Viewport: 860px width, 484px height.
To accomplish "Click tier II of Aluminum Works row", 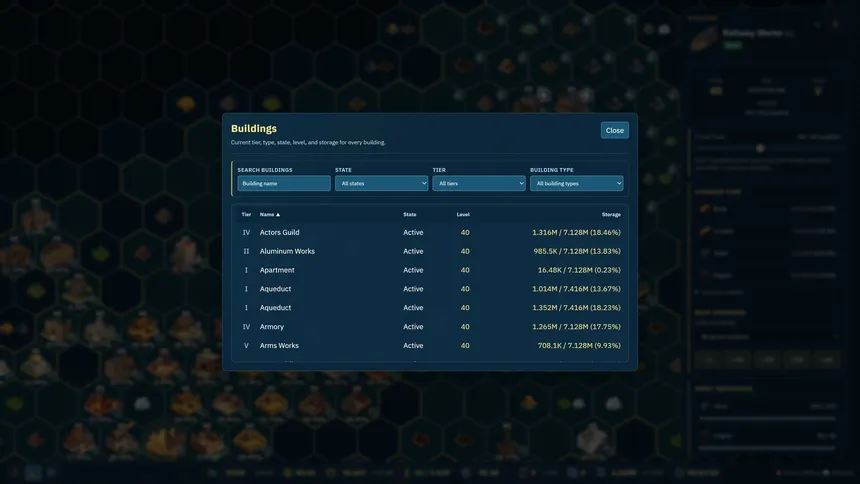I will 246,251.
